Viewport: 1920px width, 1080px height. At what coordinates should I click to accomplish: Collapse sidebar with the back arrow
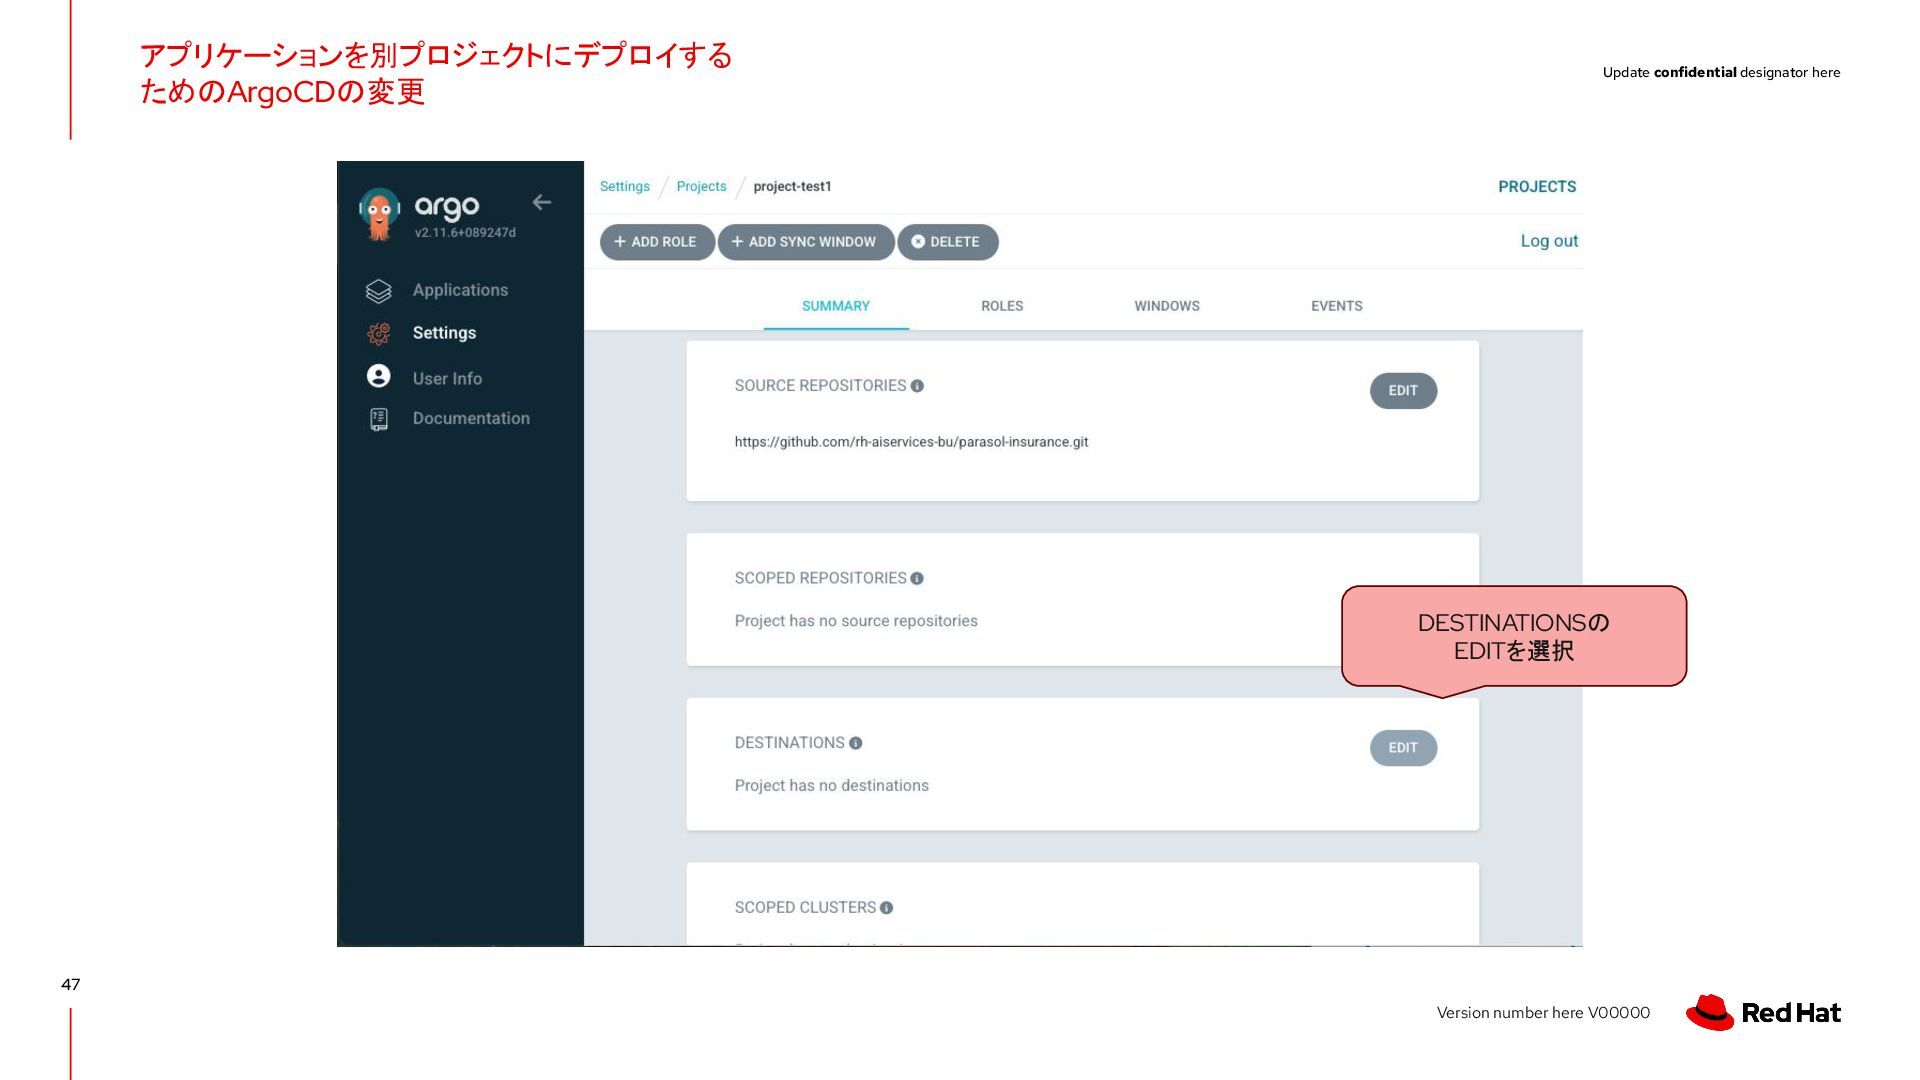[x=542, y=202]
